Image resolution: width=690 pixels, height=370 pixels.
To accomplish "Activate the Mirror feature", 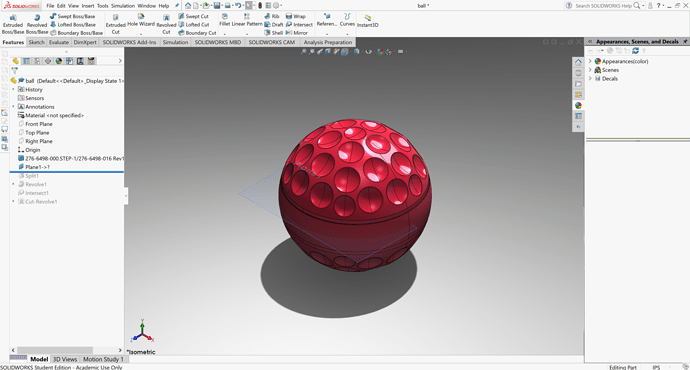I will [297, 33].
